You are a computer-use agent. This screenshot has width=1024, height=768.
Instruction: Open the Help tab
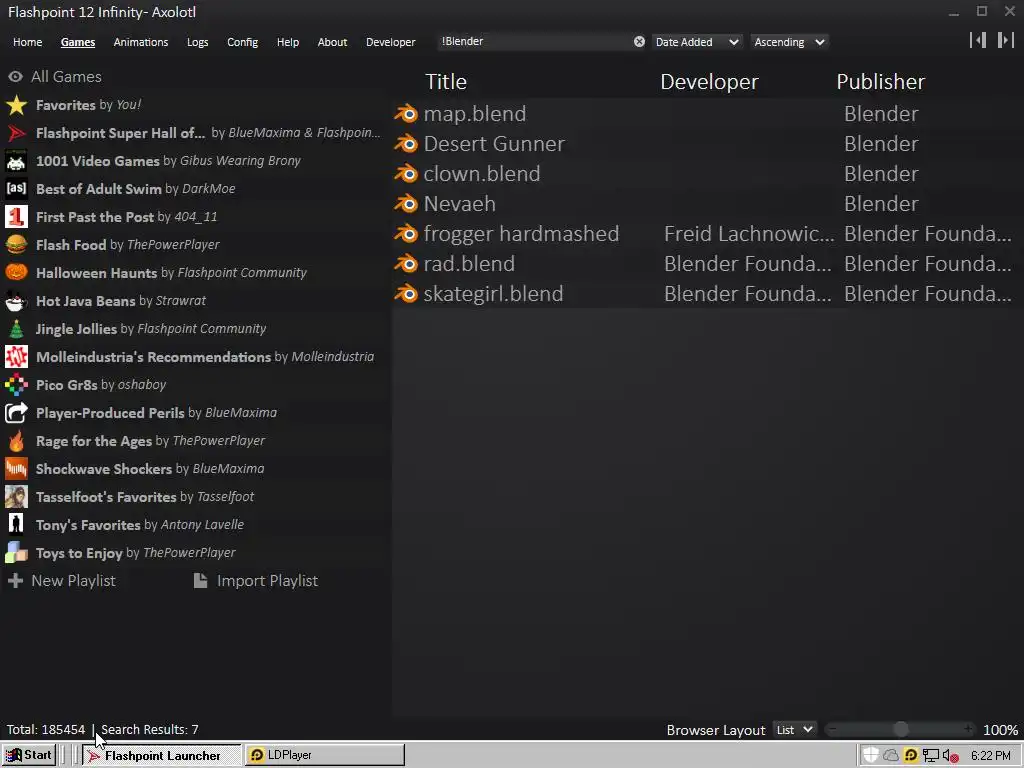pos(287,42)
